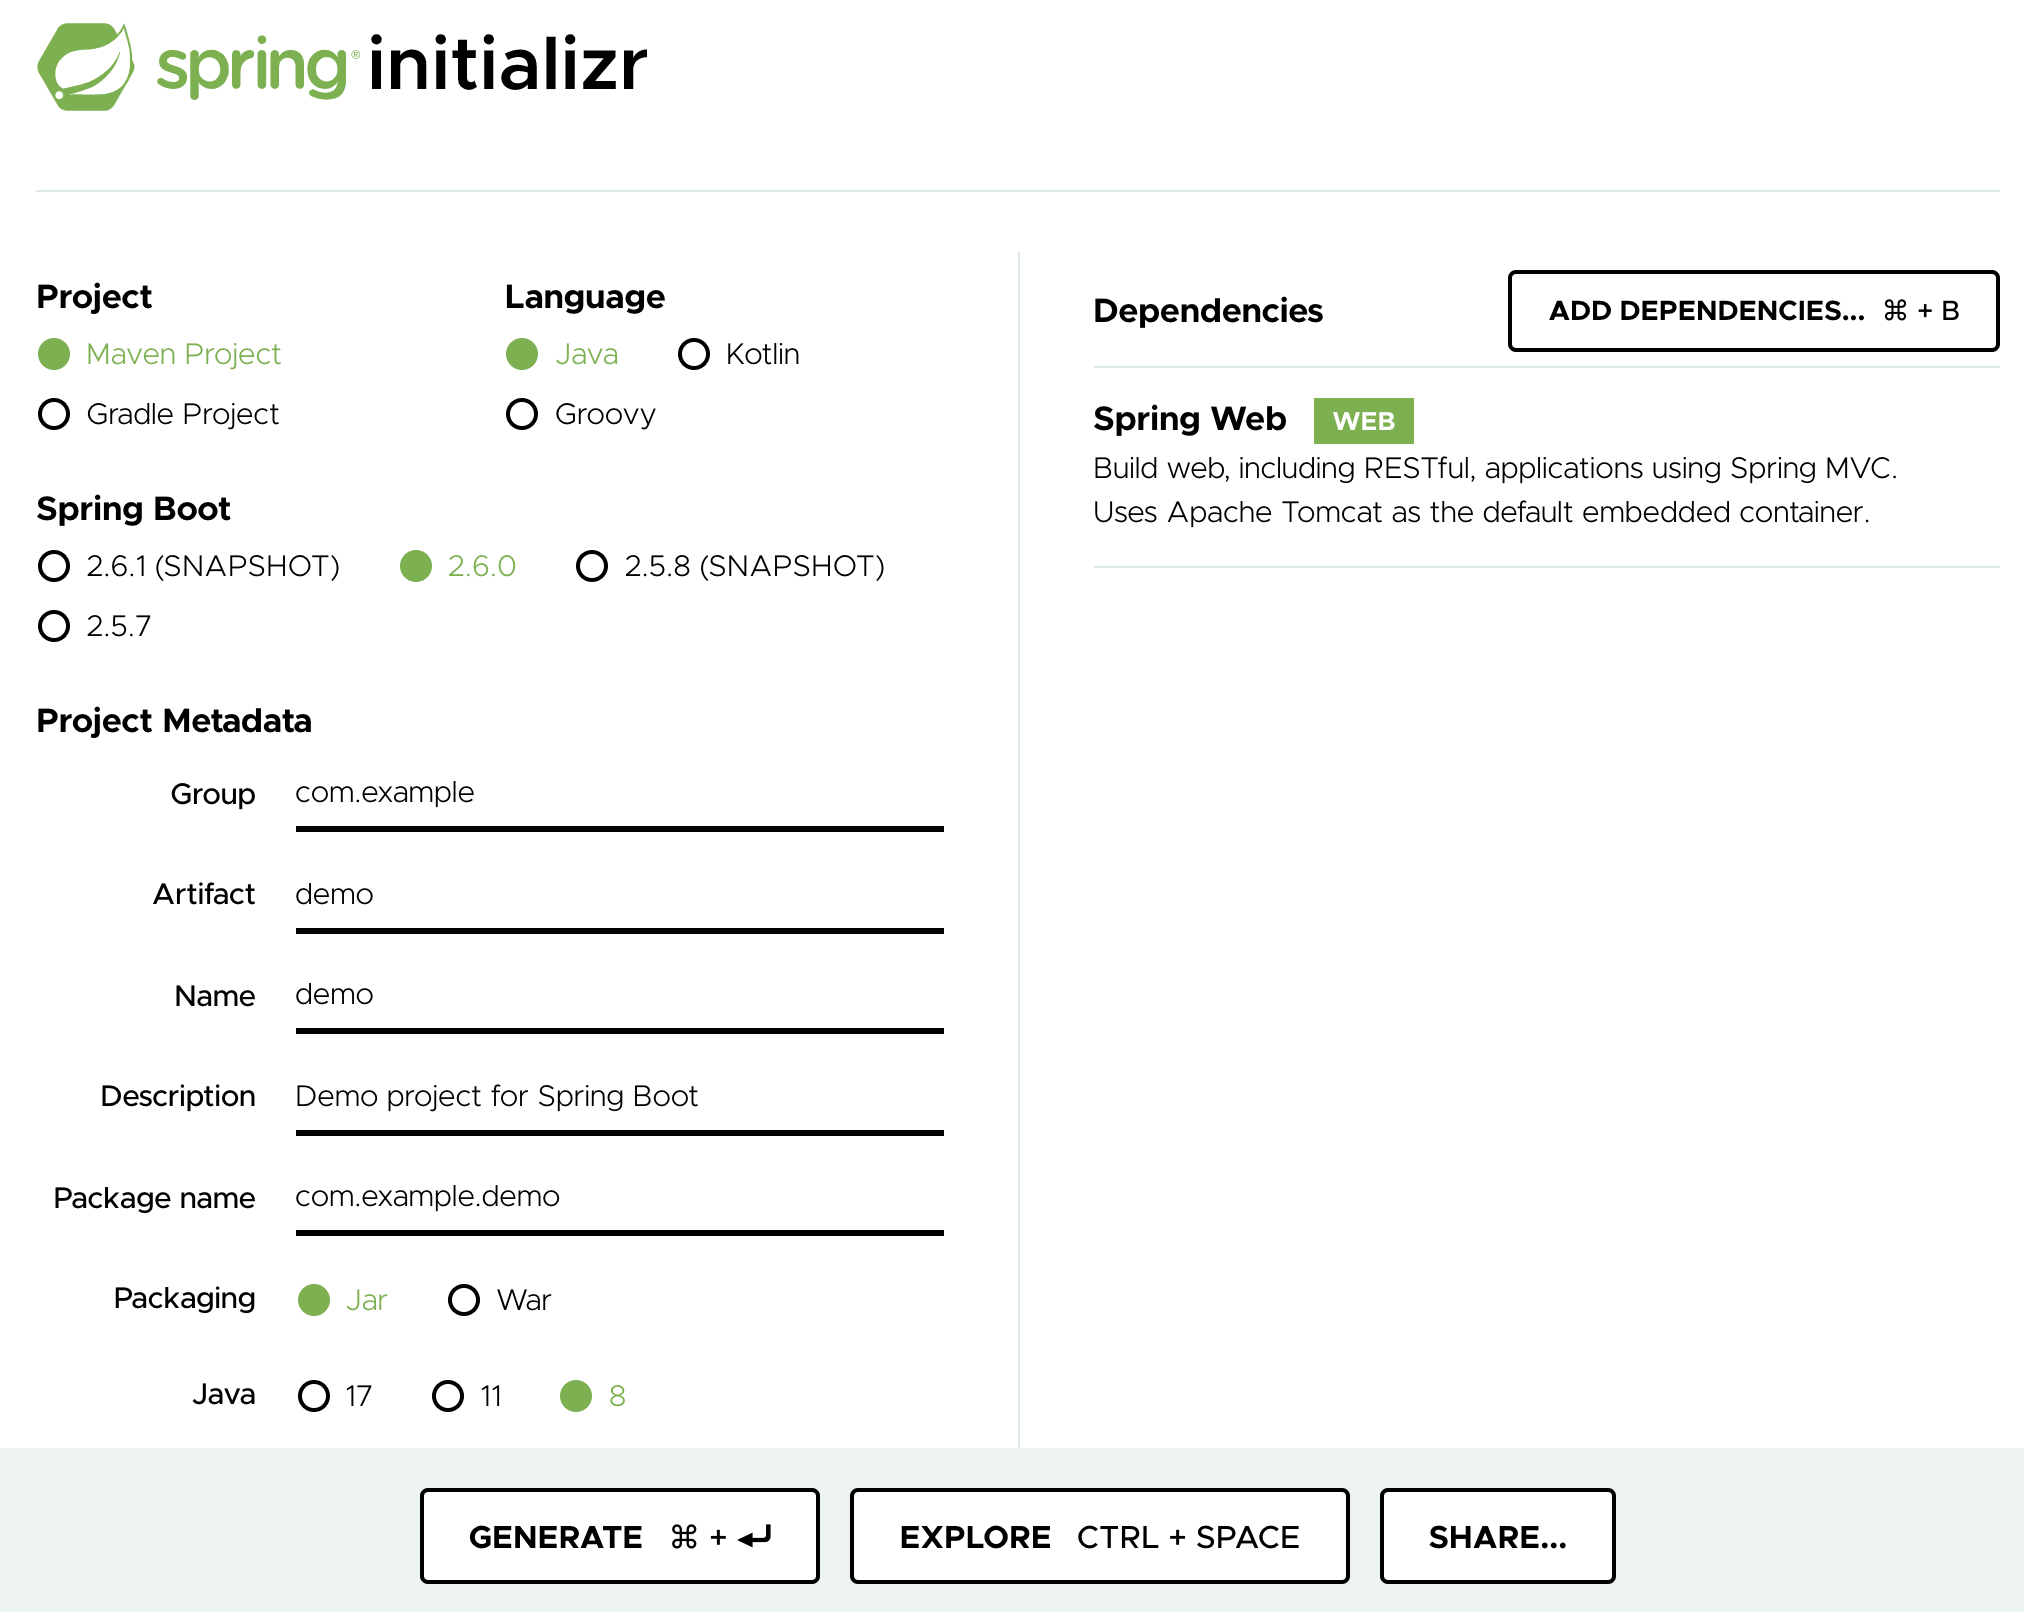This screenshot has height=1612, width=2024.
Task: Select Spring Boot 2.6.1 (SNAPSHOT)
Action: coord(54,566)
